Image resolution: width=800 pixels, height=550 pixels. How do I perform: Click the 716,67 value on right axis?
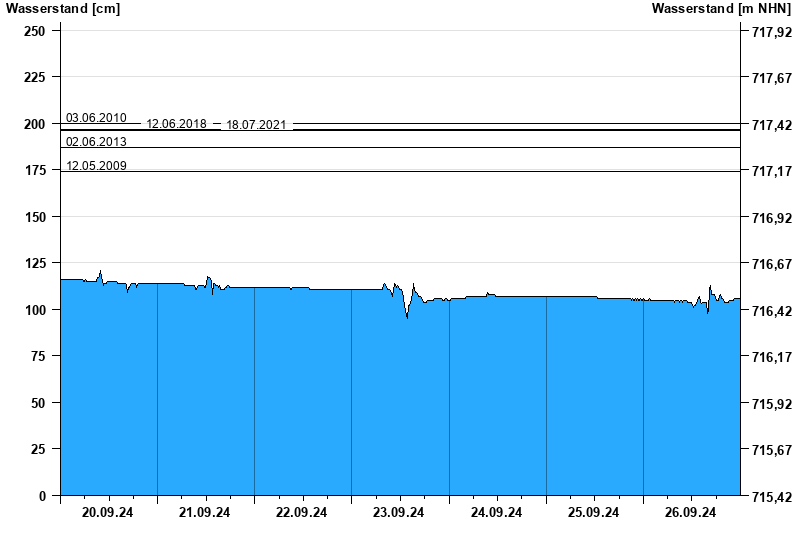click(772, 264)
